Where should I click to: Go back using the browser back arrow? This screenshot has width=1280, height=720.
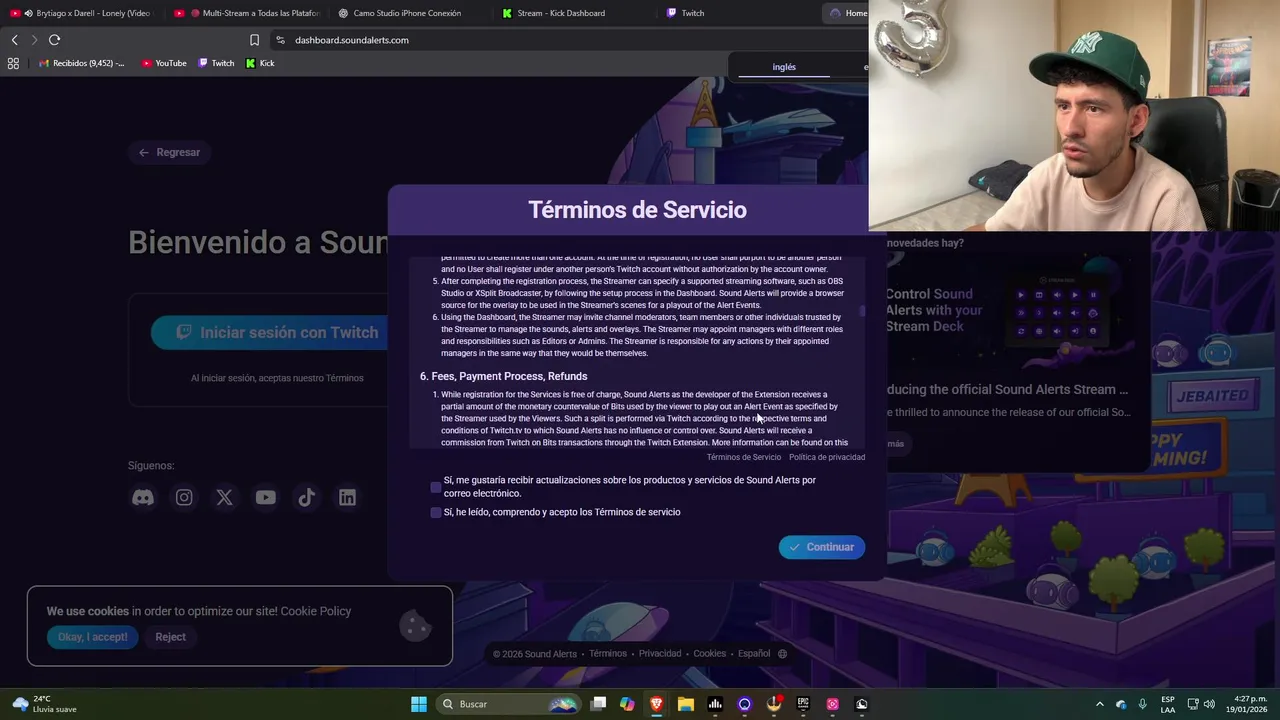[14, 40]
